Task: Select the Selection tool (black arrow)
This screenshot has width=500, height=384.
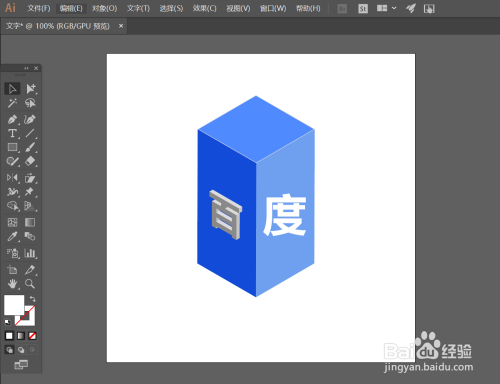Action: [12, 89]
